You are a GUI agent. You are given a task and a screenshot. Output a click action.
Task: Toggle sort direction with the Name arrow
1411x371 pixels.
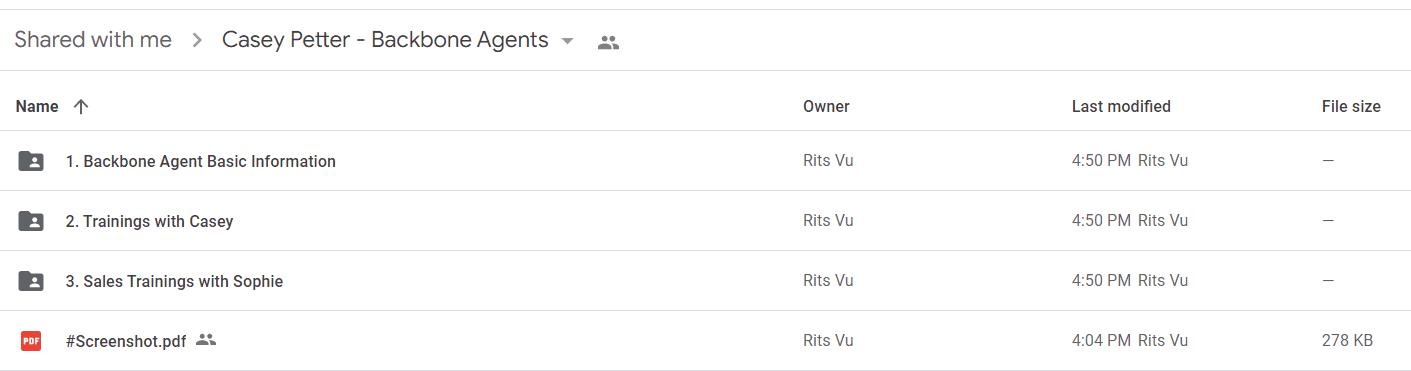tap(81, 106)
